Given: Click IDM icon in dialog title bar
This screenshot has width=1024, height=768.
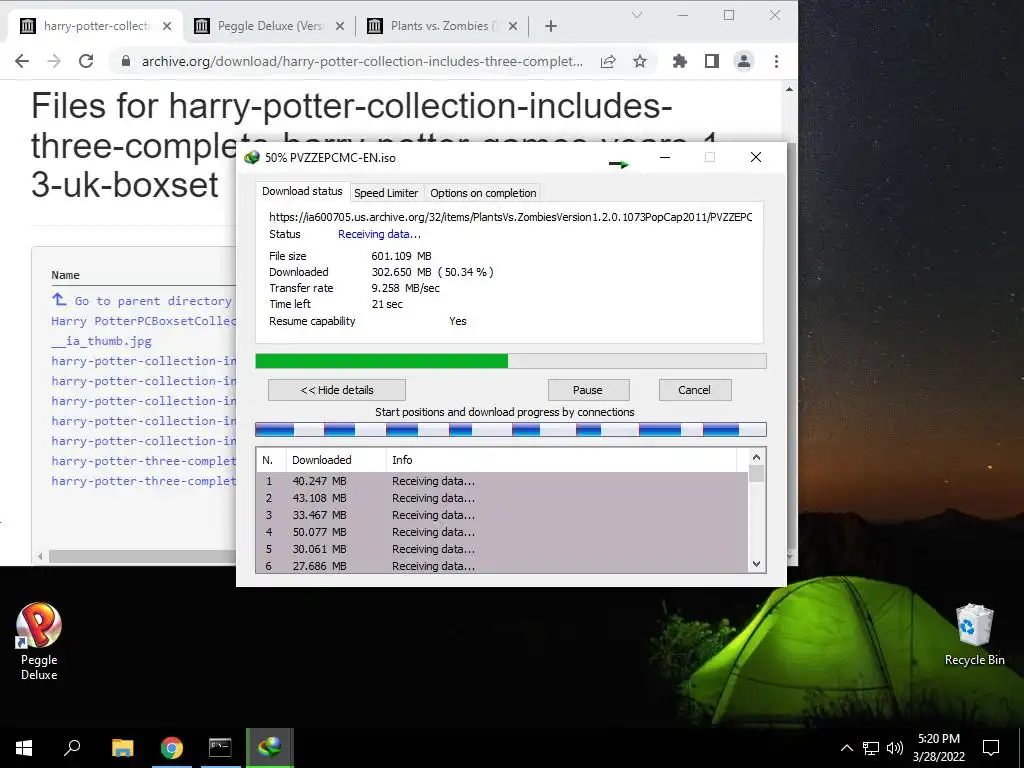Looking at the screenshot, I should point(251,157).
